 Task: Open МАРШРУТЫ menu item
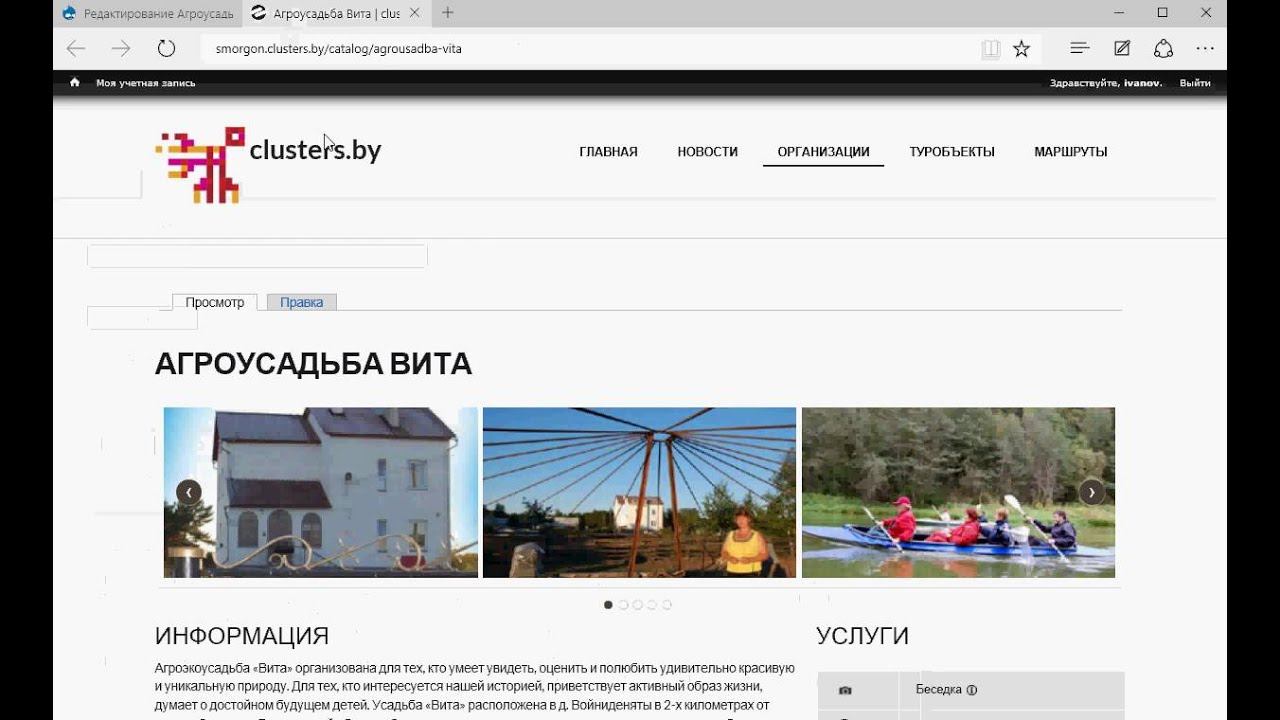click(1071, 152)
